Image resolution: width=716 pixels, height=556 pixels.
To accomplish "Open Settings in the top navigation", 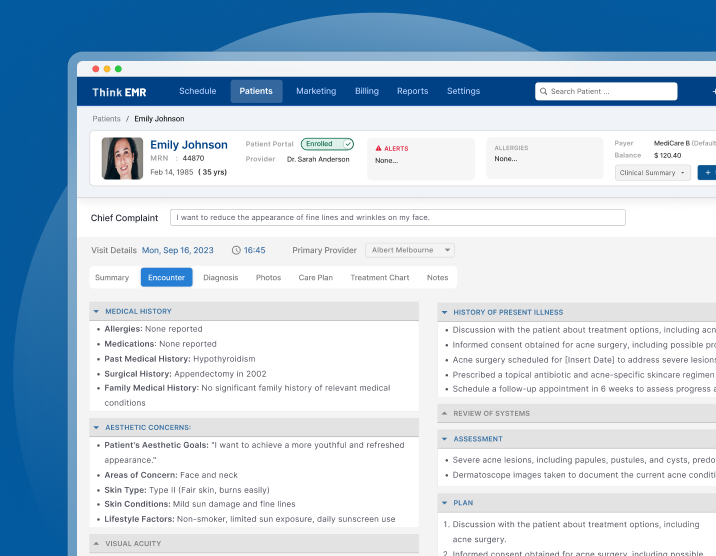I will point(463,91).
